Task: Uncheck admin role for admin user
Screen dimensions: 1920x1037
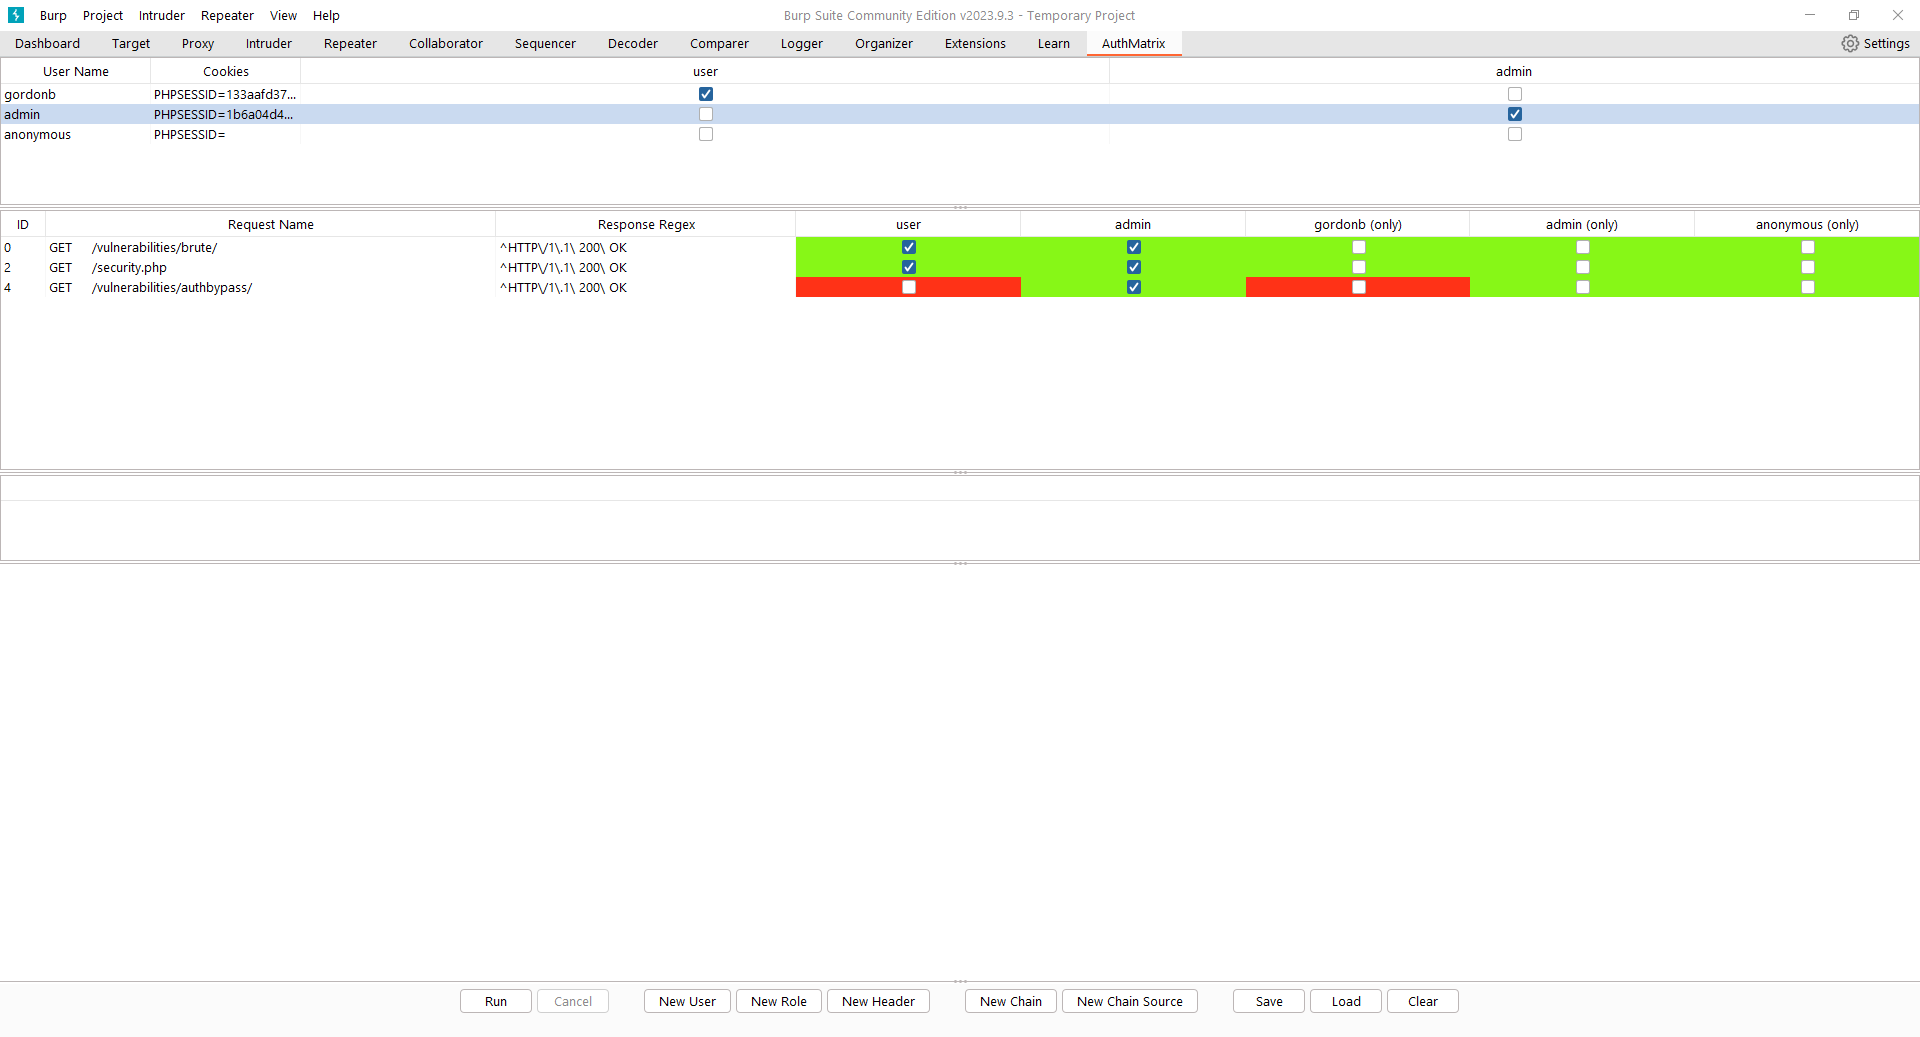Action: (1515, 114)
